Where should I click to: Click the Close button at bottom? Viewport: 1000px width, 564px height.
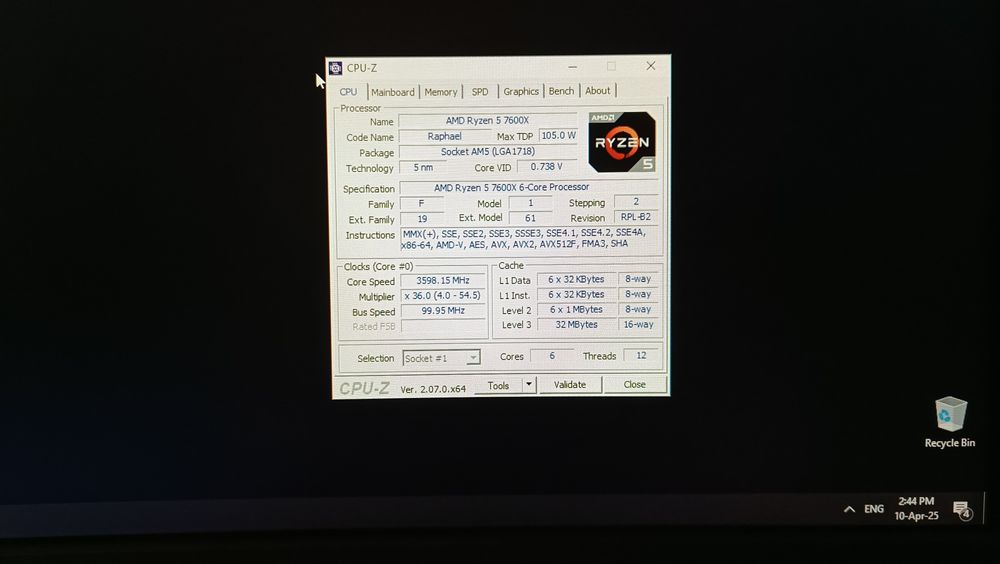635,384
